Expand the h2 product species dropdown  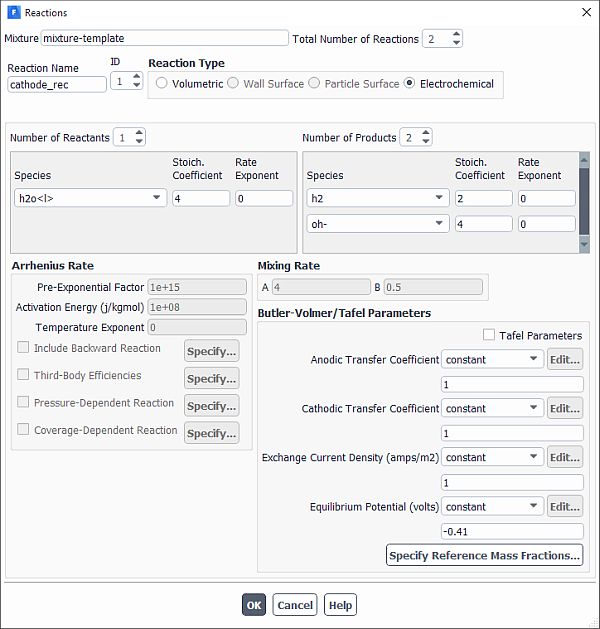point(376,198)
